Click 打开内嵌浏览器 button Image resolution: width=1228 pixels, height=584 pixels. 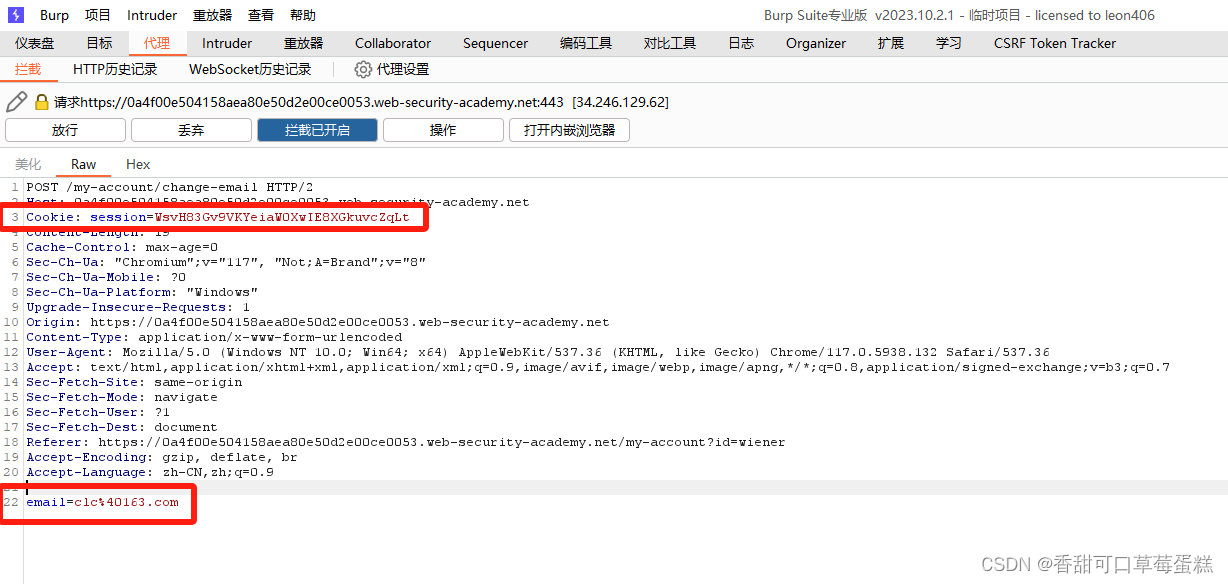[569, 130]
